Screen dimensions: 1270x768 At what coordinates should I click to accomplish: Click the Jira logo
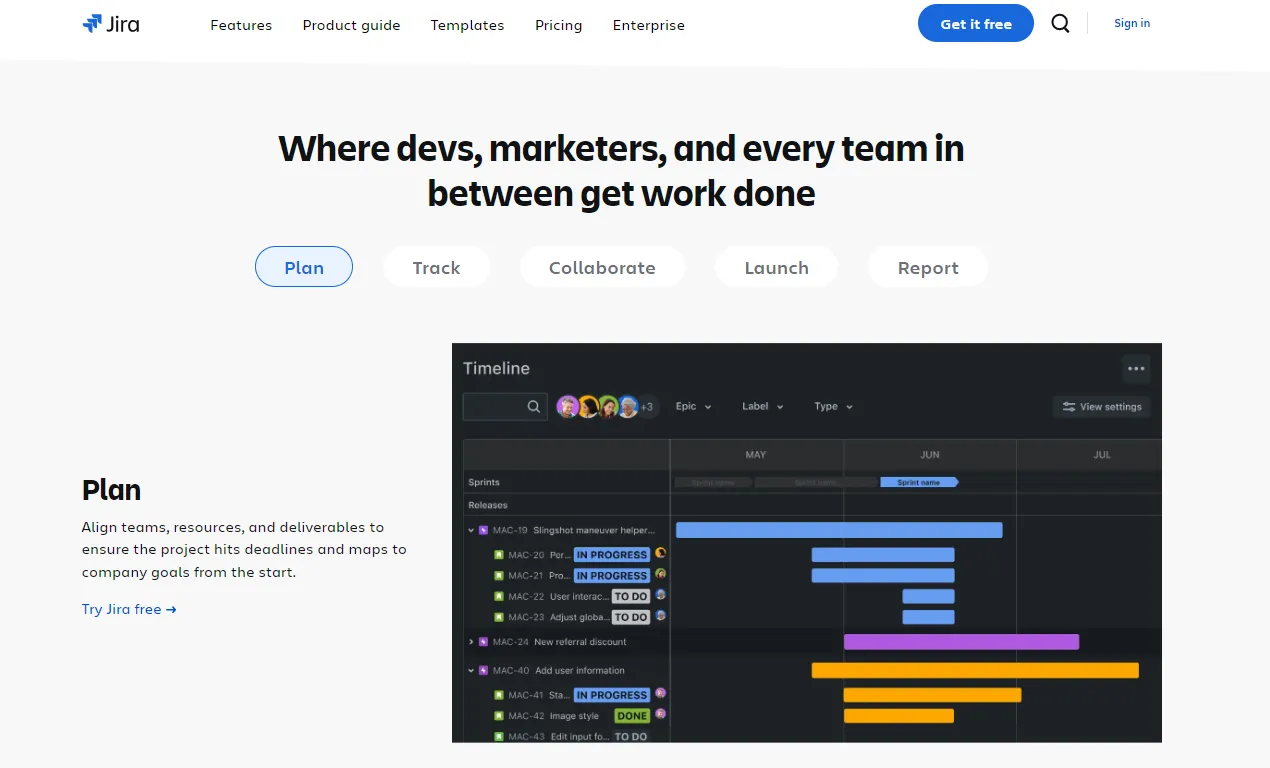coord(111,24)
